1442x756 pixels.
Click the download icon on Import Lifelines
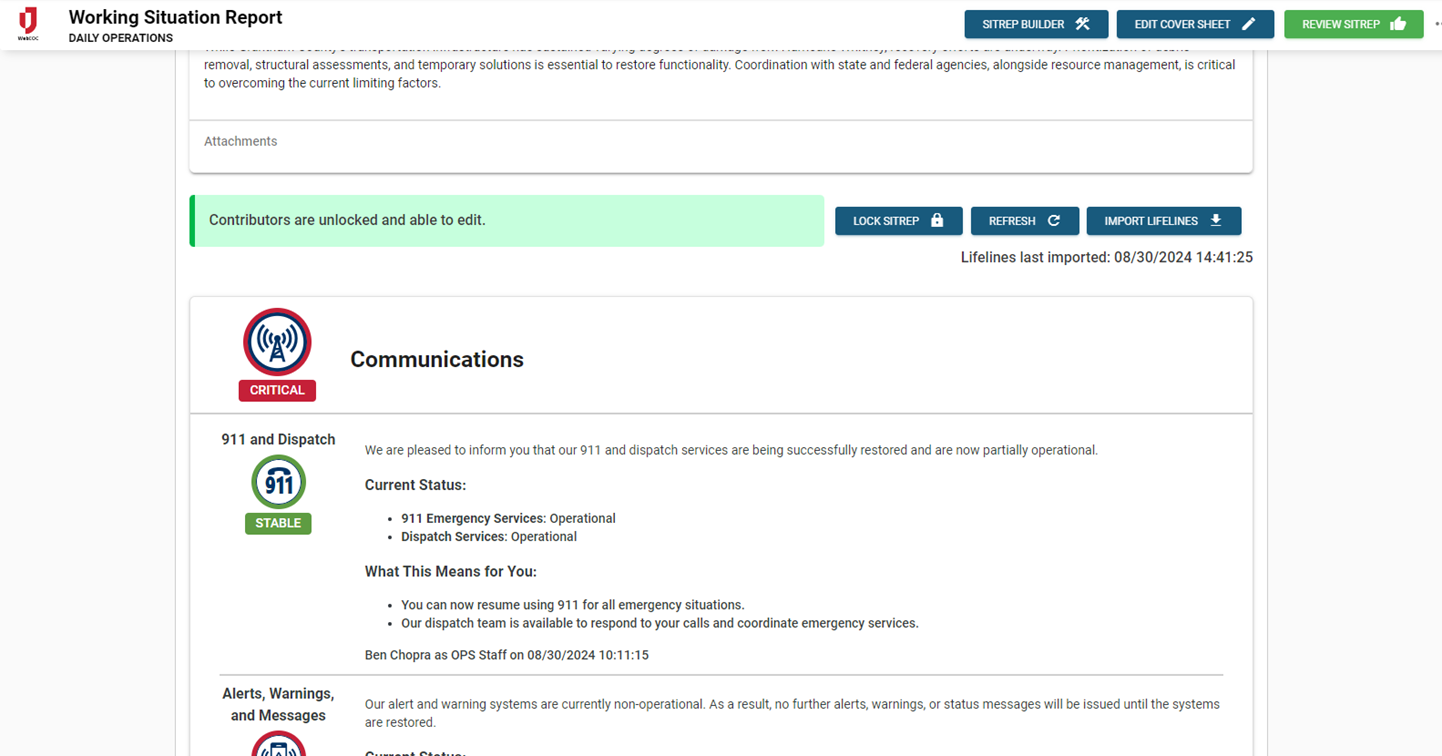coord(1217,220)
